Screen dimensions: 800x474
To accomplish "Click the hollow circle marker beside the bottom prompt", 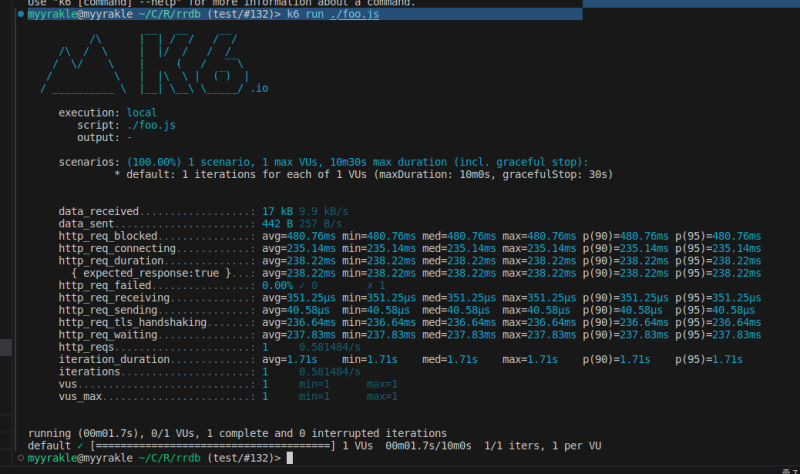I will [x=21, y=457].
